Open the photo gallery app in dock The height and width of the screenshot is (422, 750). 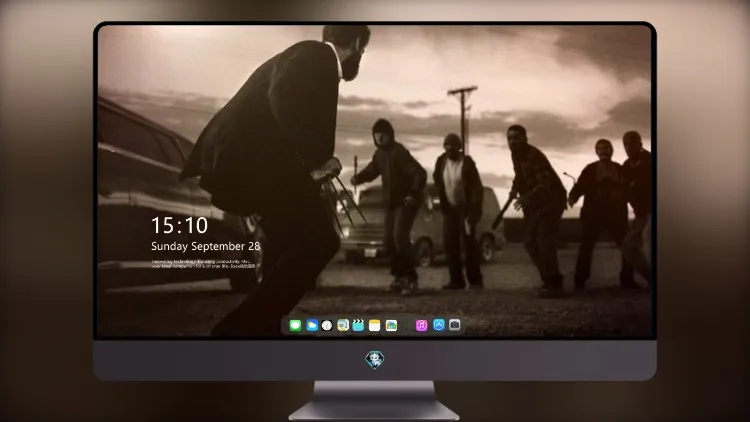[x=391, y=325]
